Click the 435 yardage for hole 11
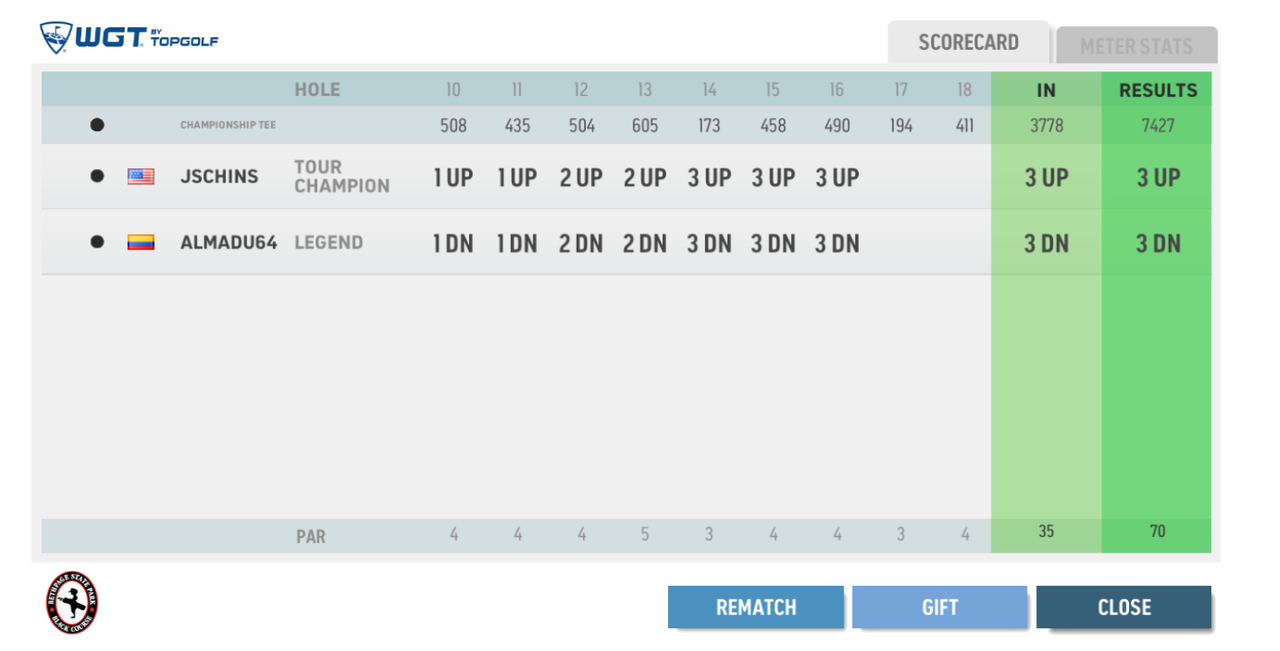1280x651 pixels. 517,126
